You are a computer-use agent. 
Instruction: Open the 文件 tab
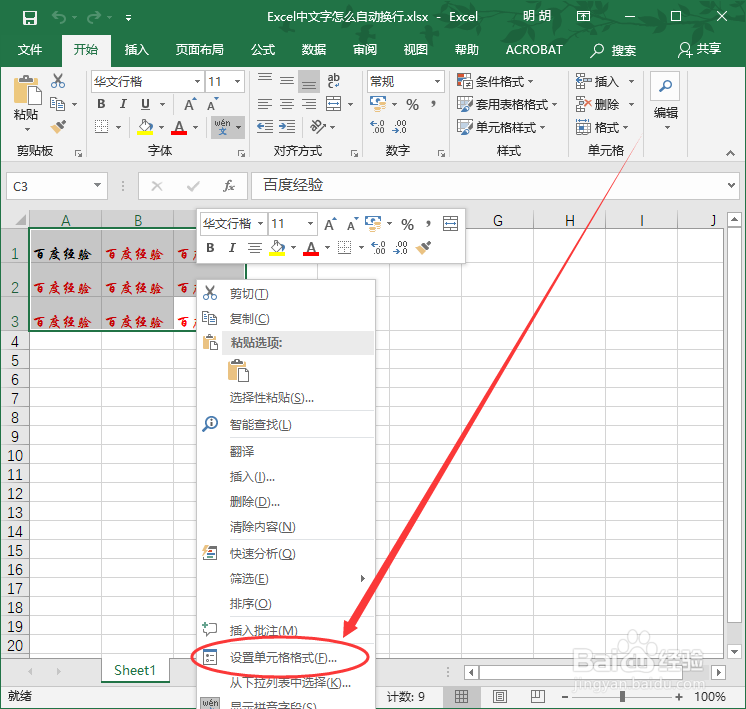29,49
